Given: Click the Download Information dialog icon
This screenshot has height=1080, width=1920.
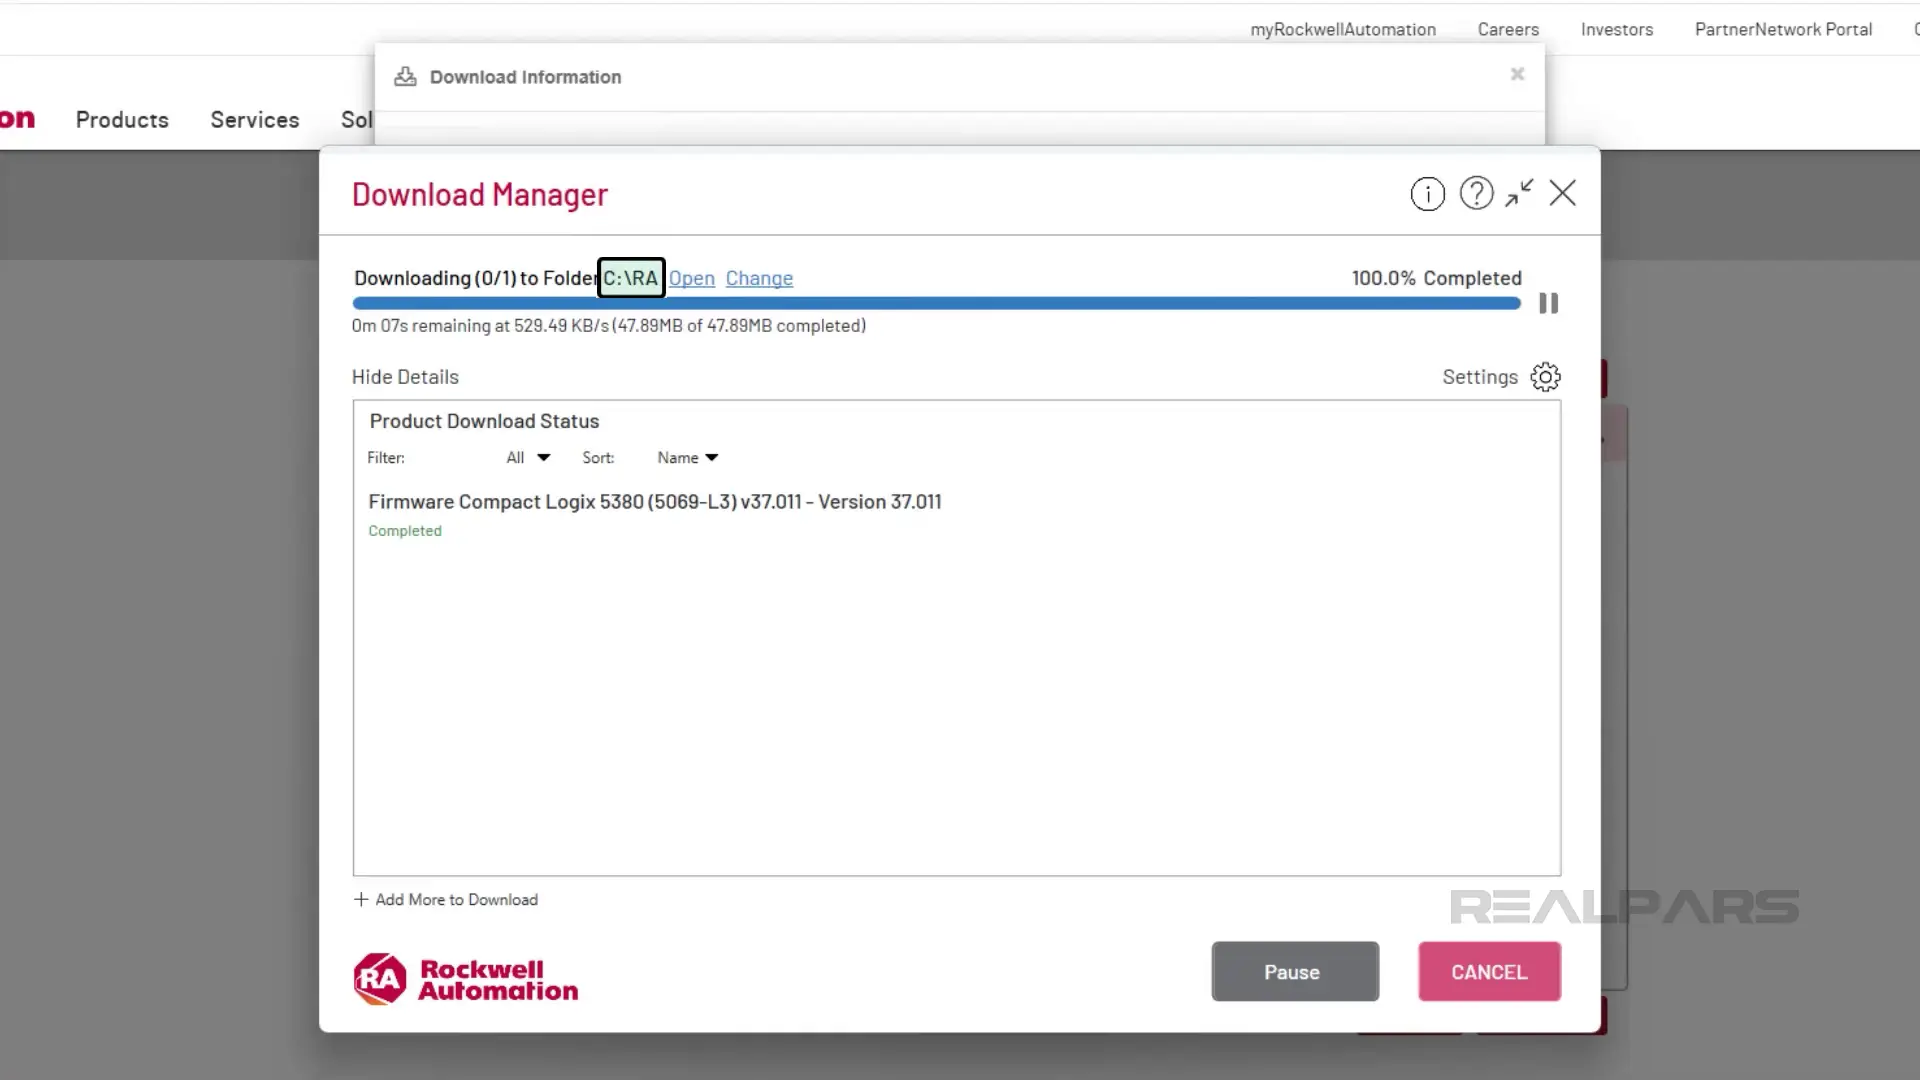Looking at the screenshot, I should tap(405, 76).
